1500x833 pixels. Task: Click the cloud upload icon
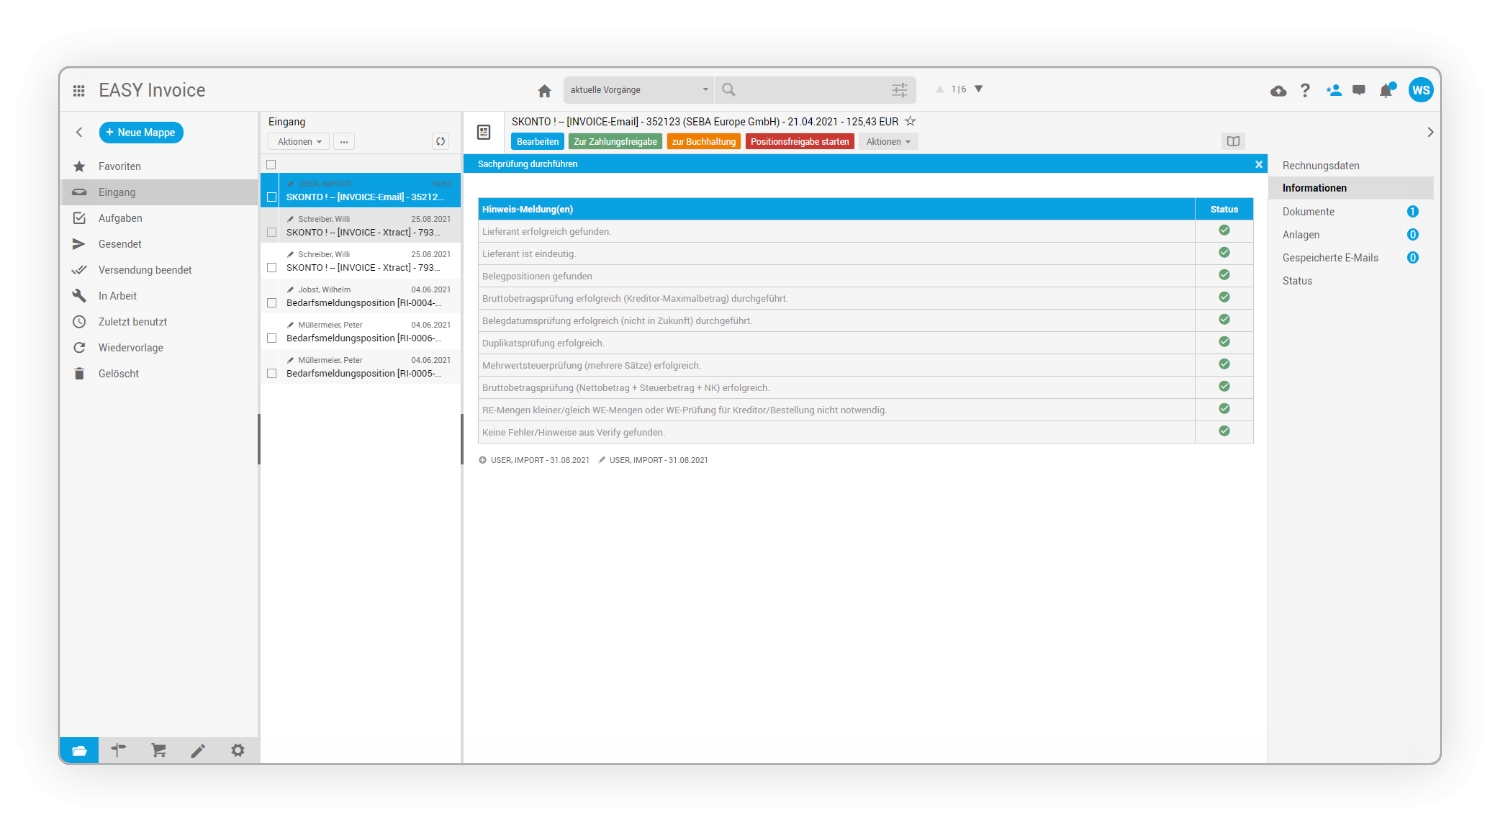(1278, 90)
